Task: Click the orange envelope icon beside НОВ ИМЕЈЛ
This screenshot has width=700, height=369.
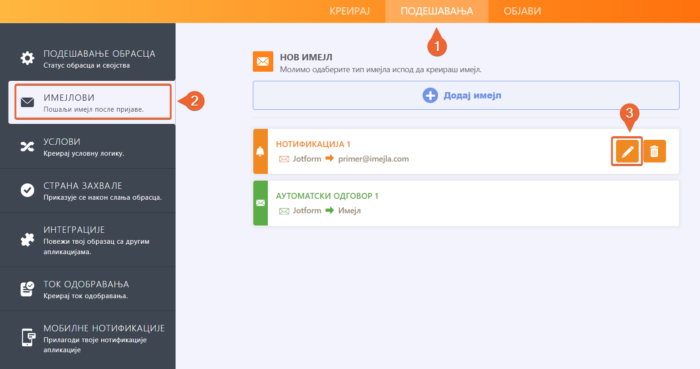Action: pos(263,62)
